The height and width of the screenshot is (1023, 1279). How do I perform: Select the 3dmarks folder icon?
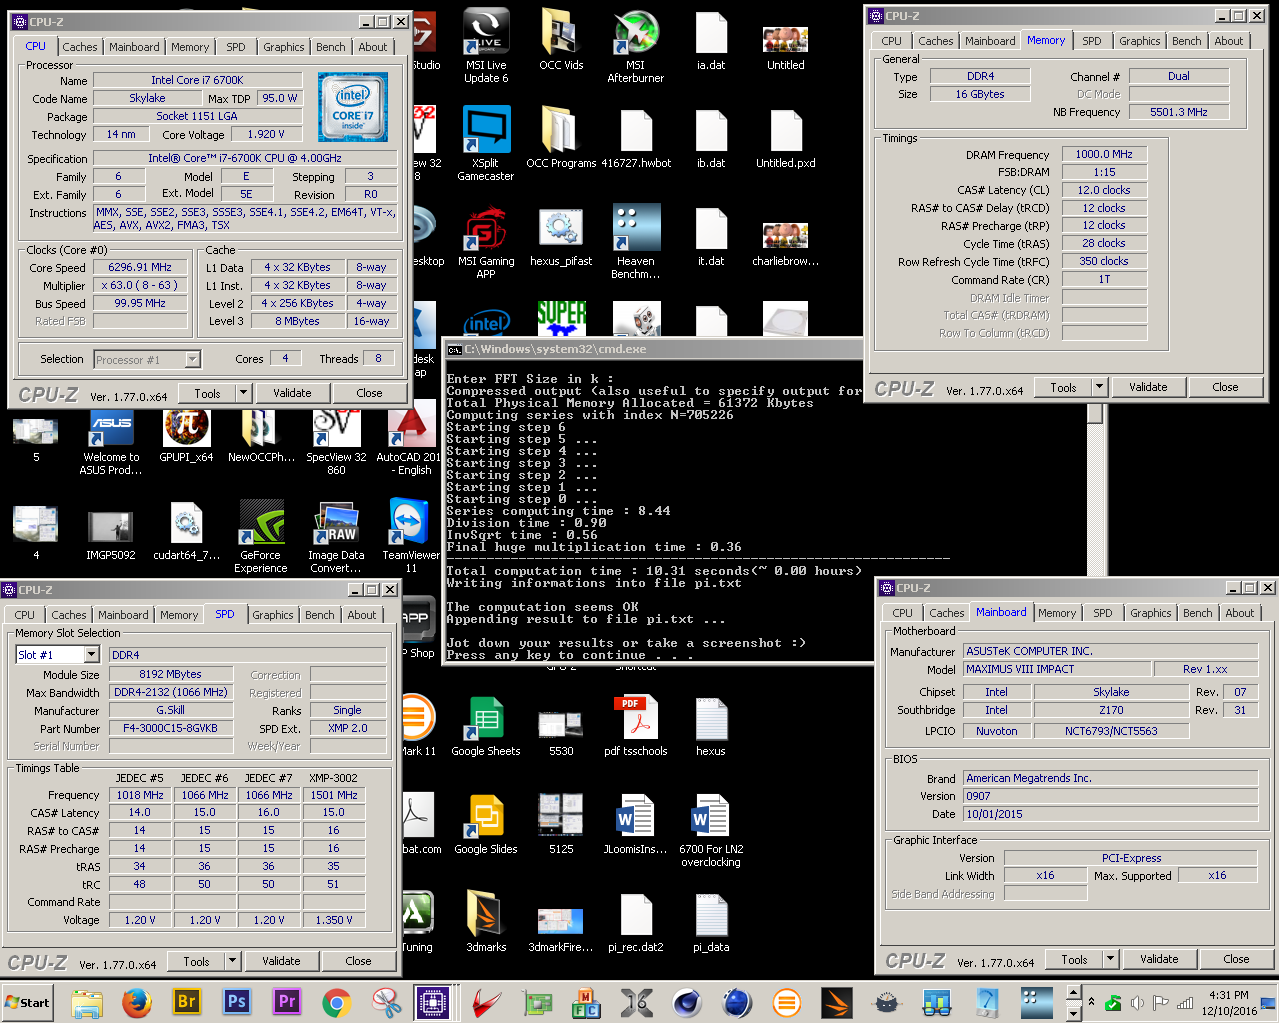[x=486, y=923]
